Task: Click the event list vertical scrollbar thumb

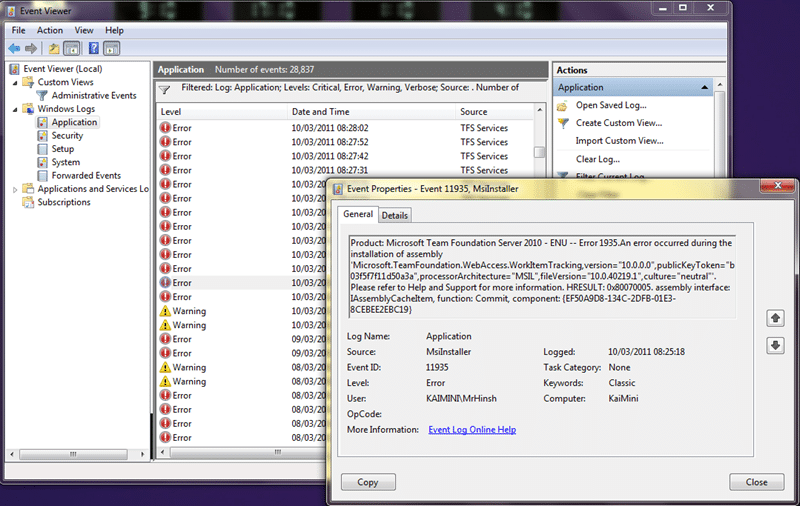Action: [x=539, y=152]
